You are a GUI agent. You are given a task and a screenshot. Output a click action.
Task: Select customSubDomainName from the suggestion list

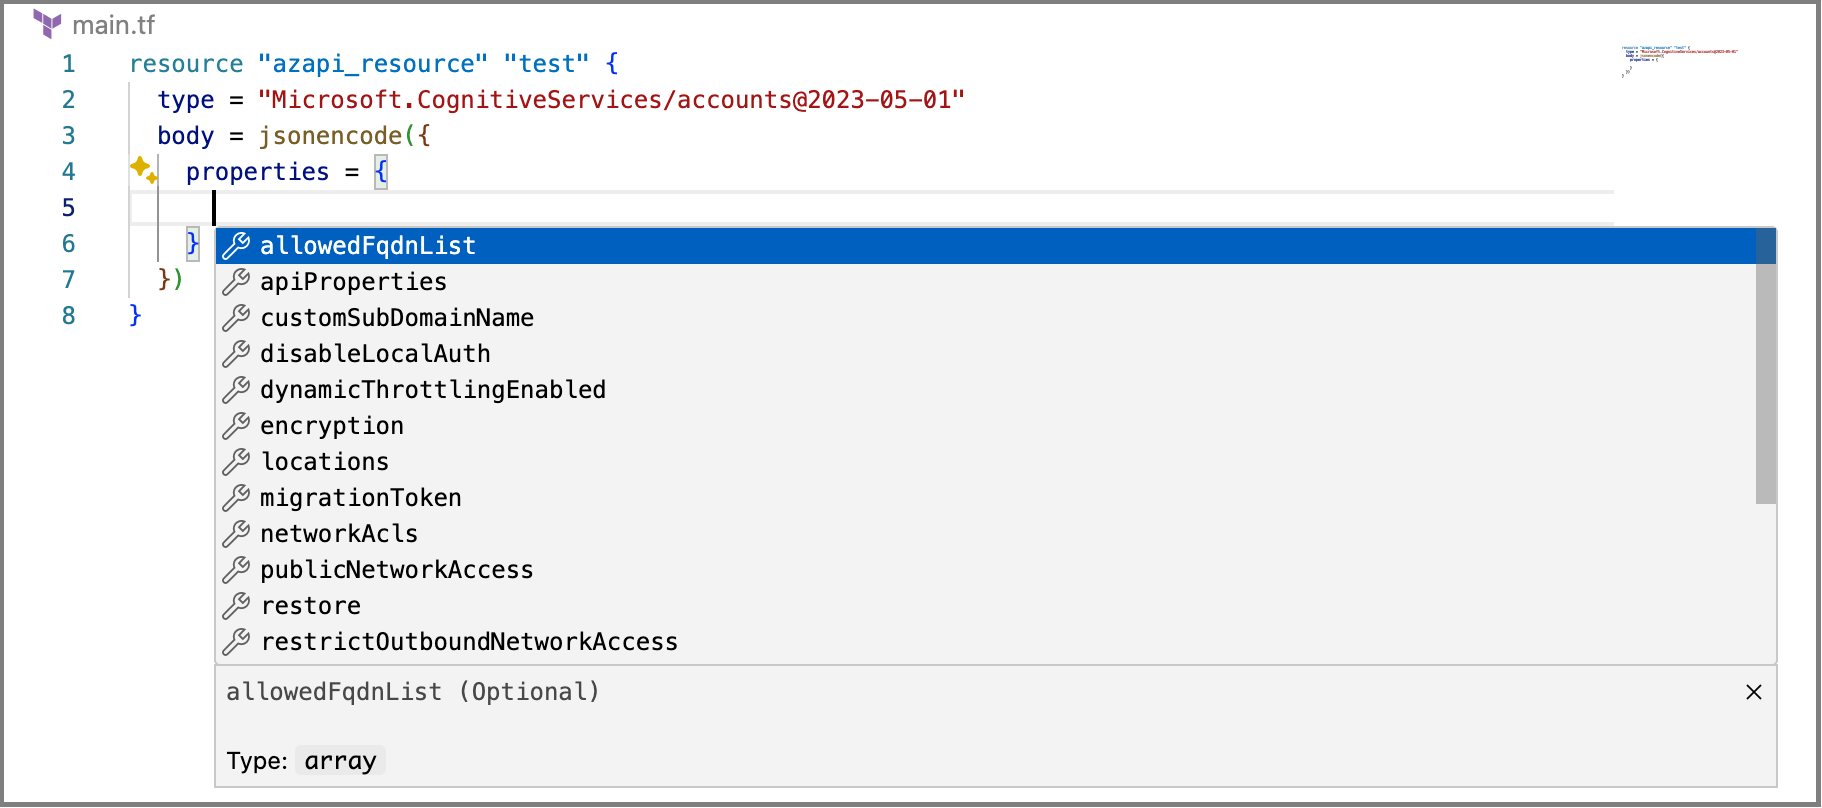click(x=397, y=317)
